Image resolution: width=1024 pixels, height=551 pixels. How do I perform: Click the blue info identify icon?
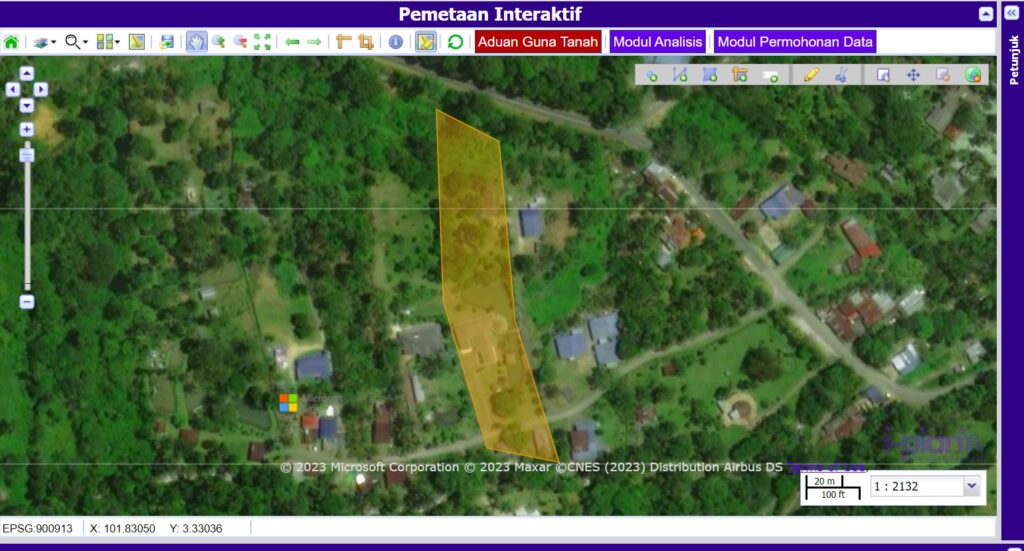[395, 42]
